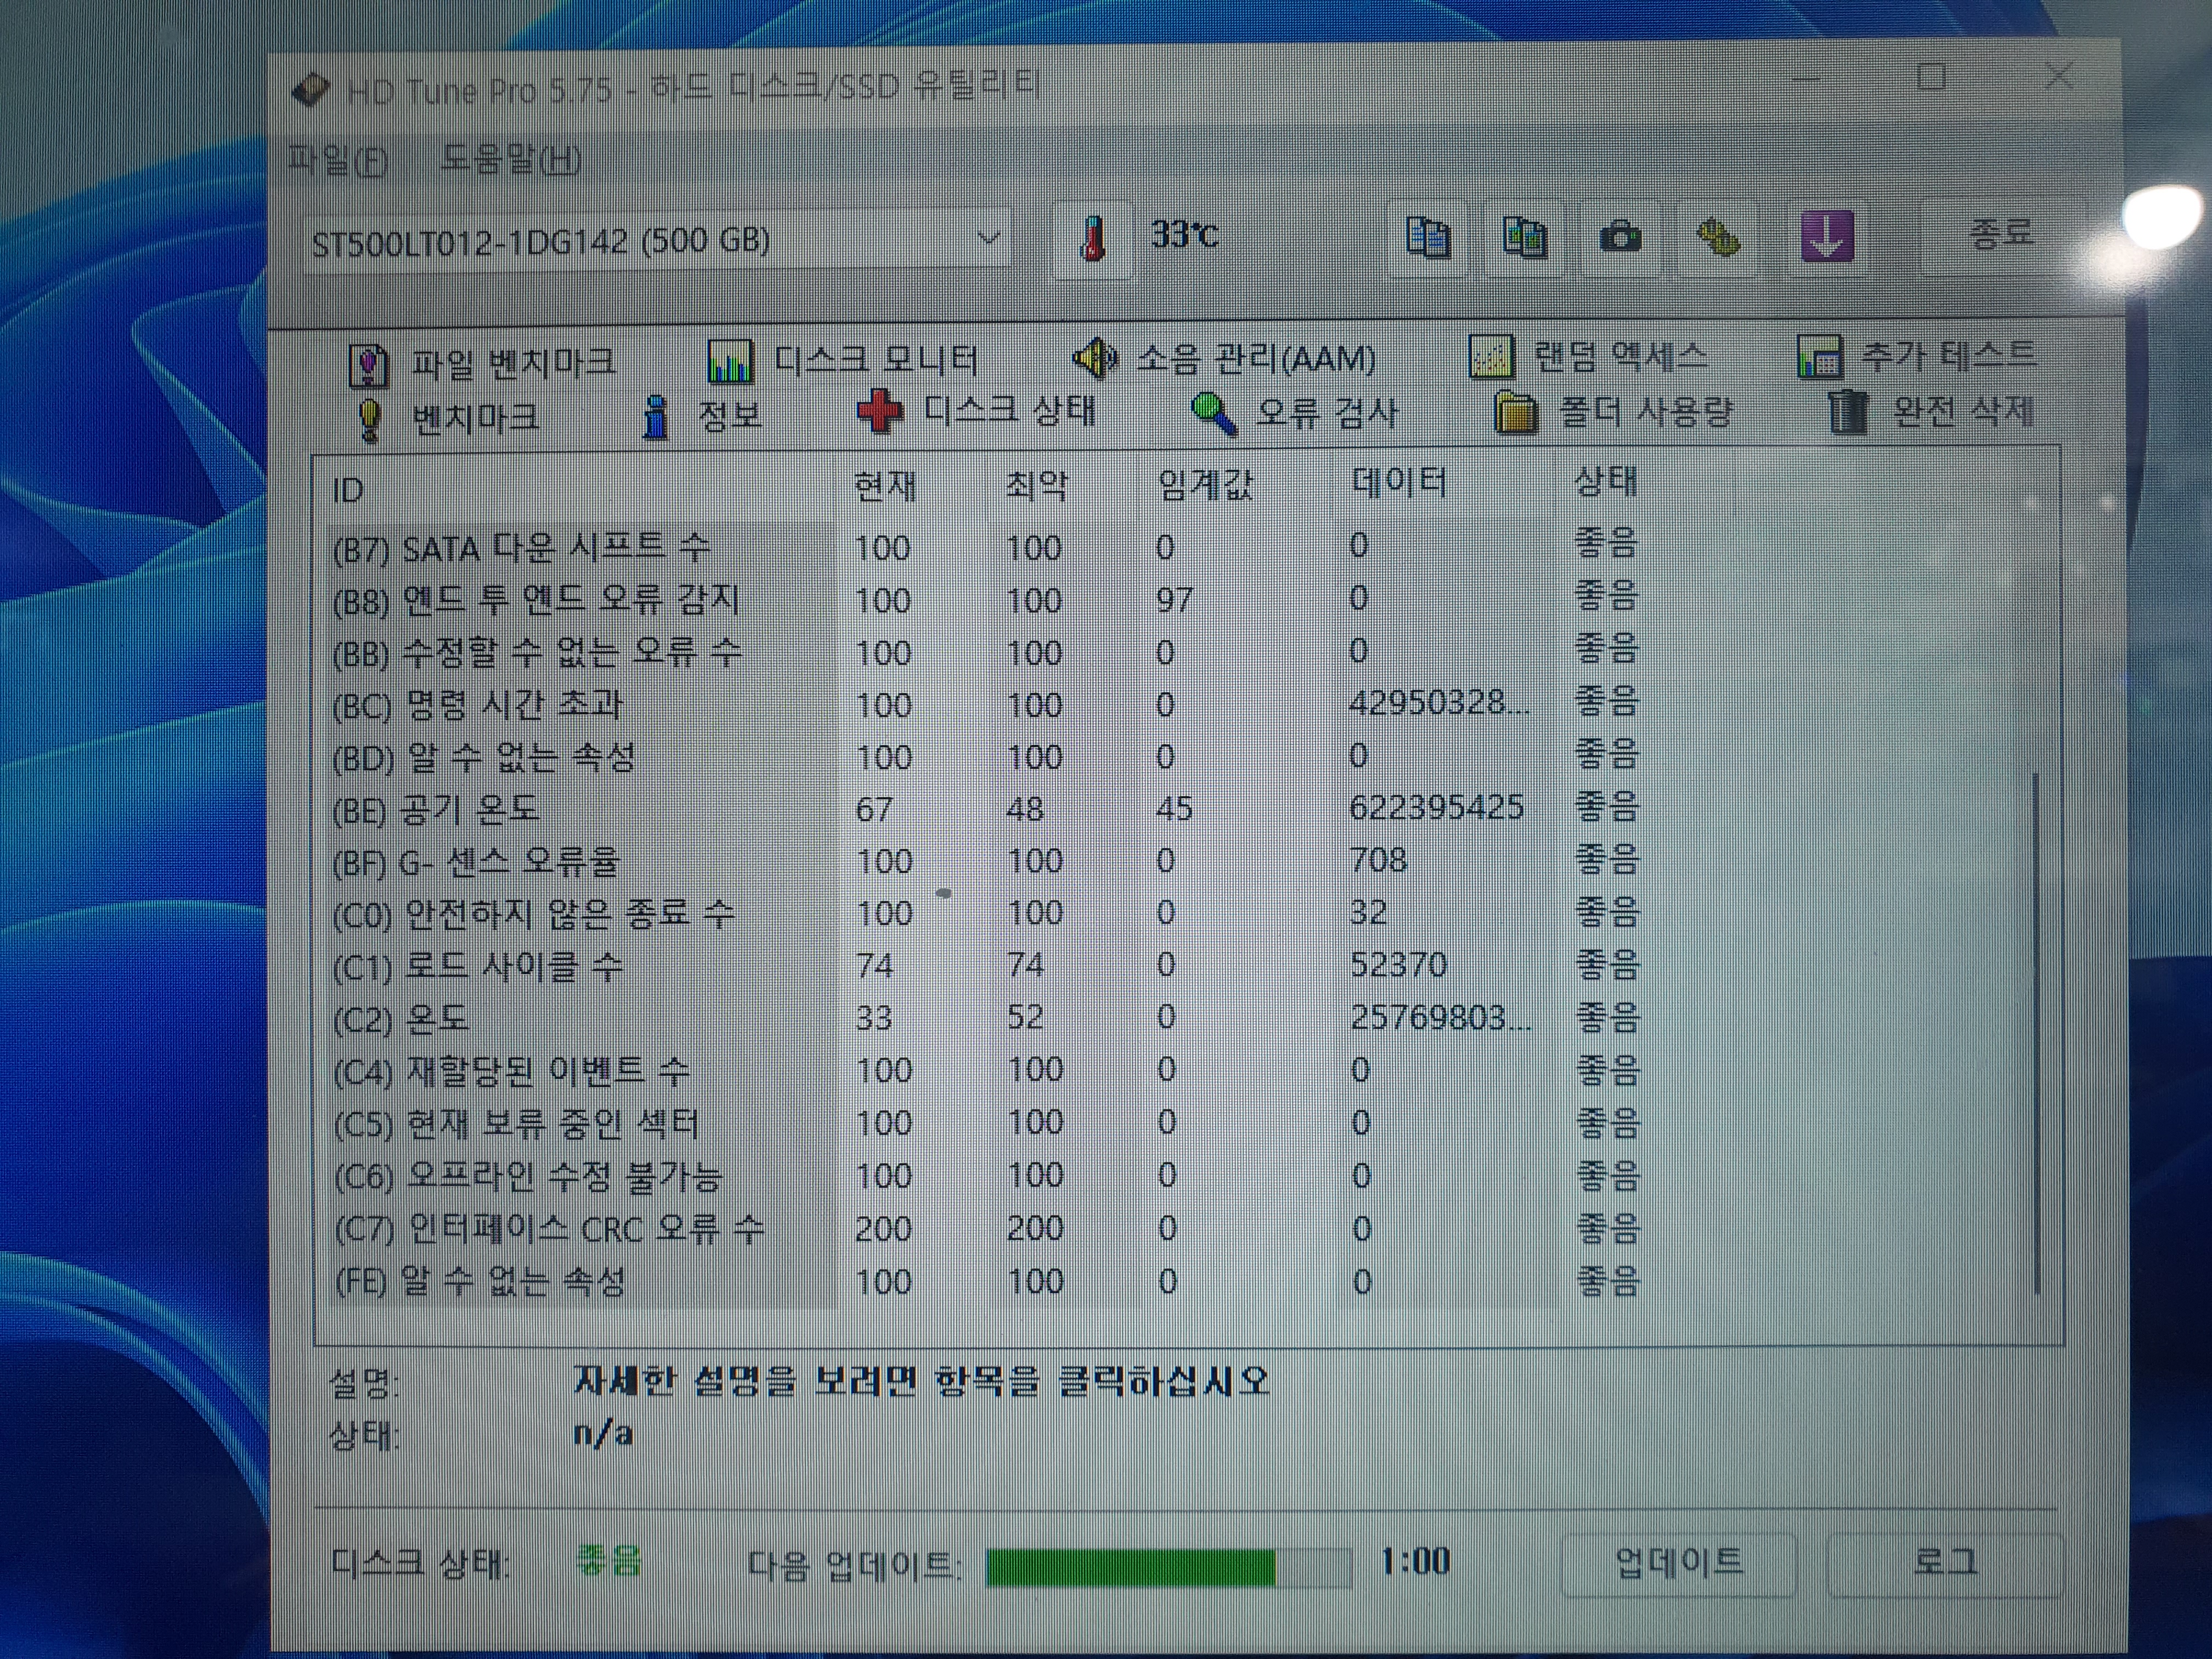
Task: Open the options wrench icon
Action: pos(1718,238)
